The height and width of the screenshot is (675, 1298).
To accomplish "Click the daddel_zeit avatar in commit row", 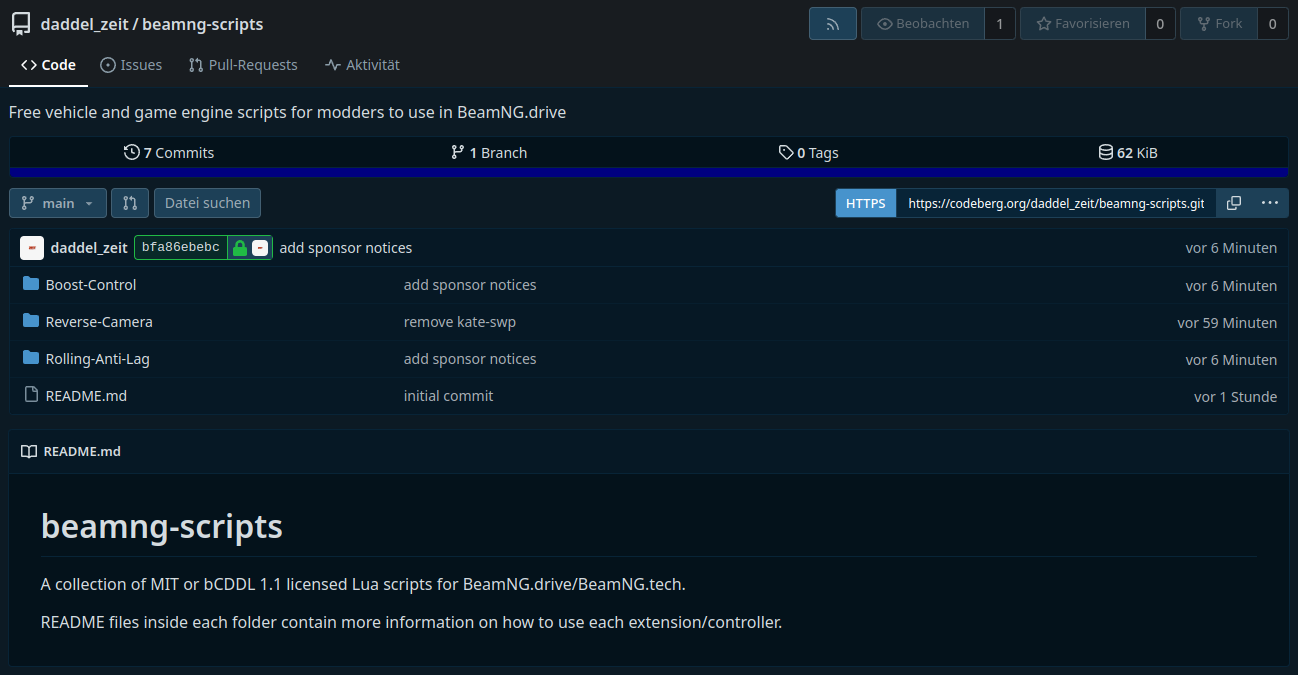I will click(32, 248).
